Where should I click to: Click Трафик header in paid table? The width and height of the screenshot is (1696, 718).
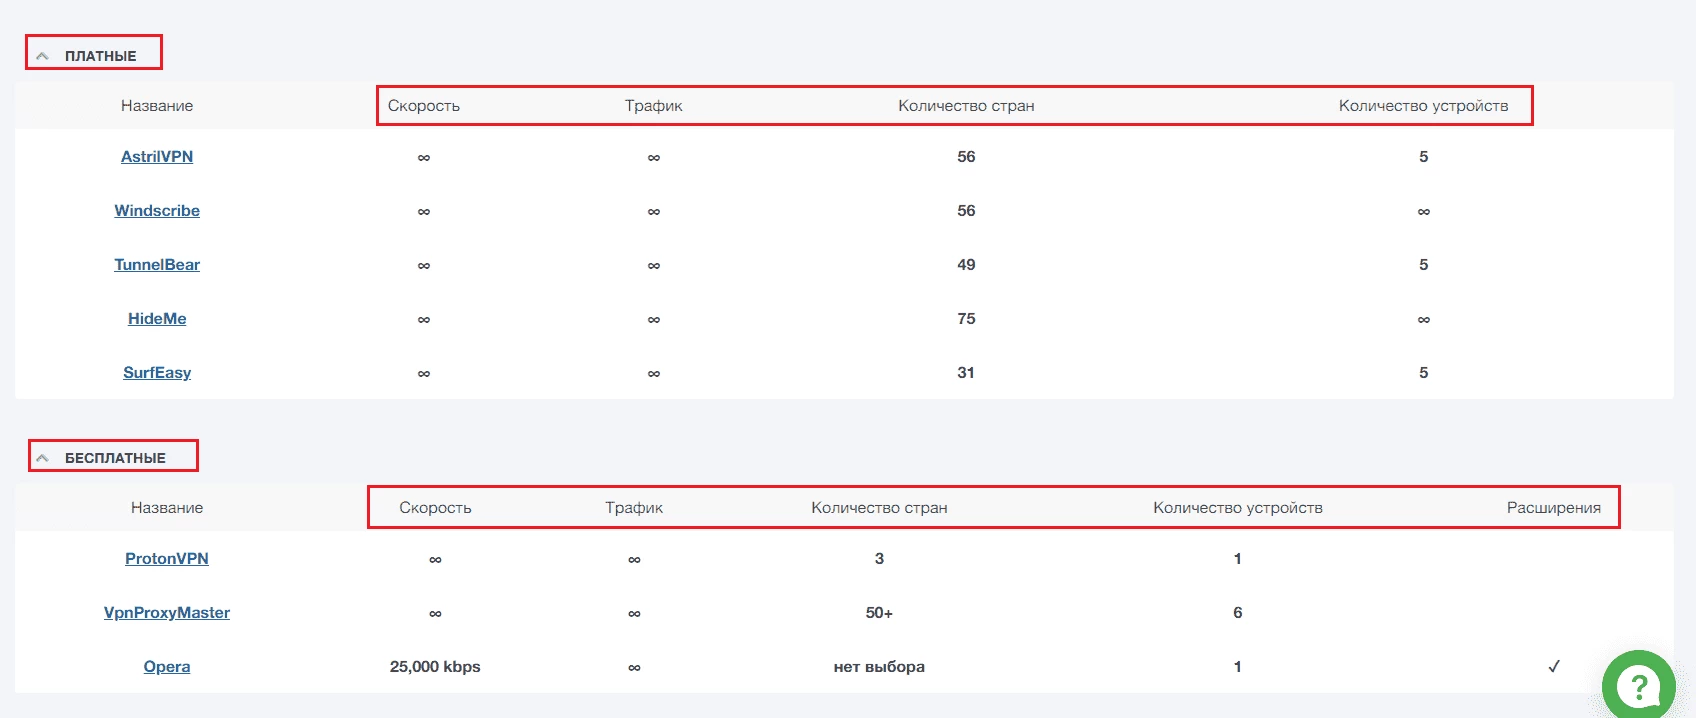654,106
